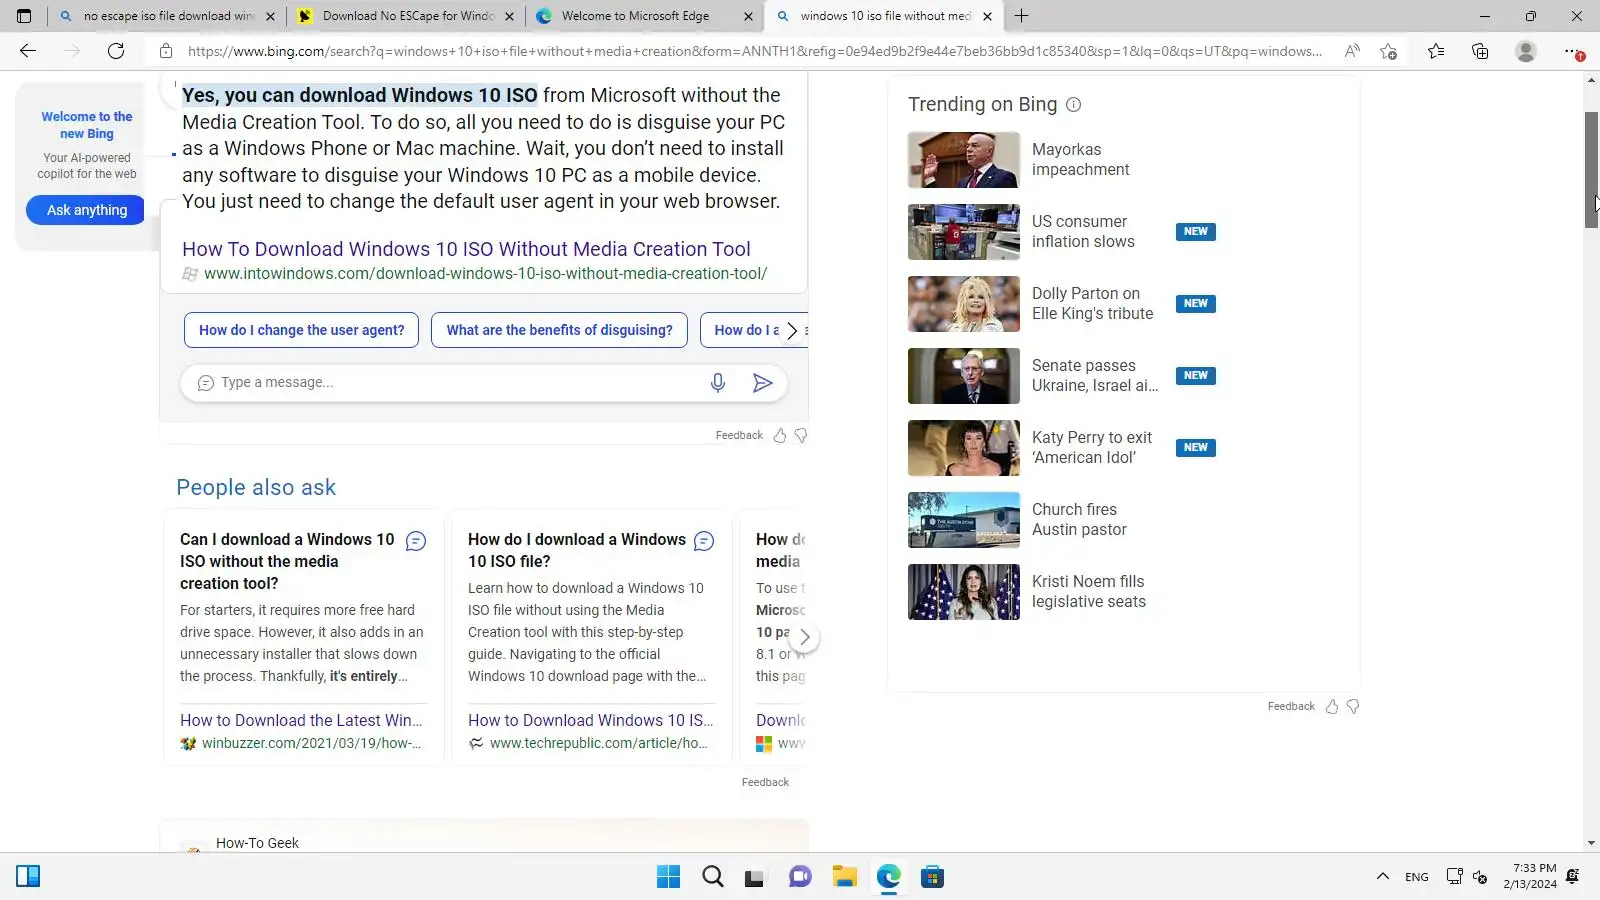Open chat for 'How do I download a Windows 10 ISO file' question

pyautogui.click(x=704, y=541)
